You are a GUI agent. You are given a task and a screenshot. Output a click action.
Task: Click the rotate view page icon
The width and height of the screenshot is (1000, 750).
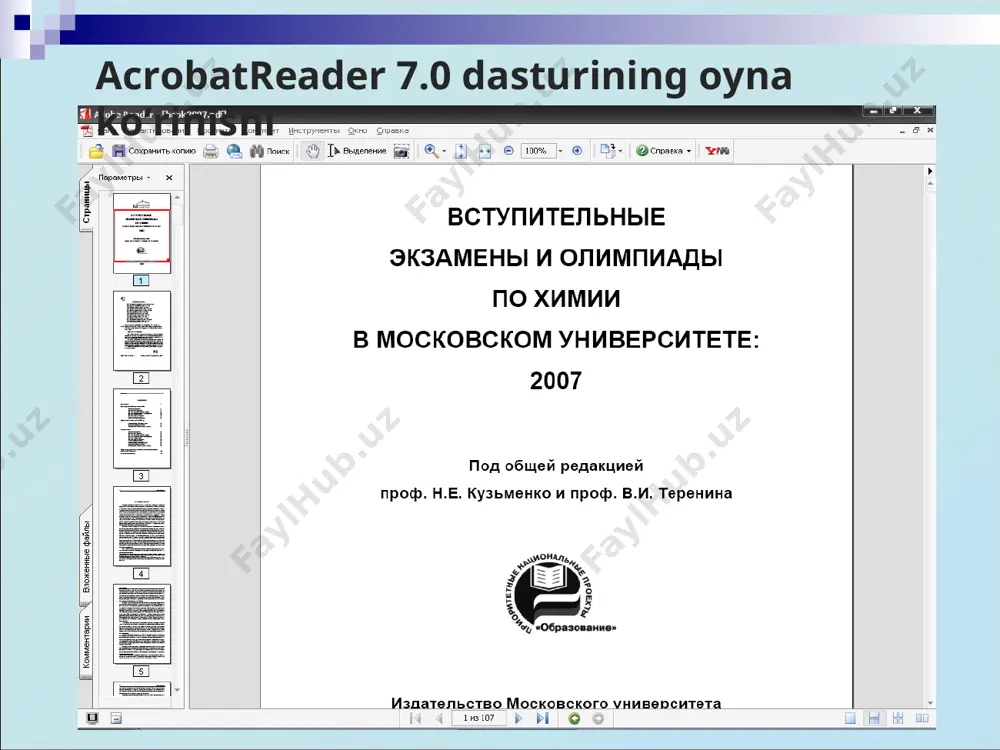point(607,151)
